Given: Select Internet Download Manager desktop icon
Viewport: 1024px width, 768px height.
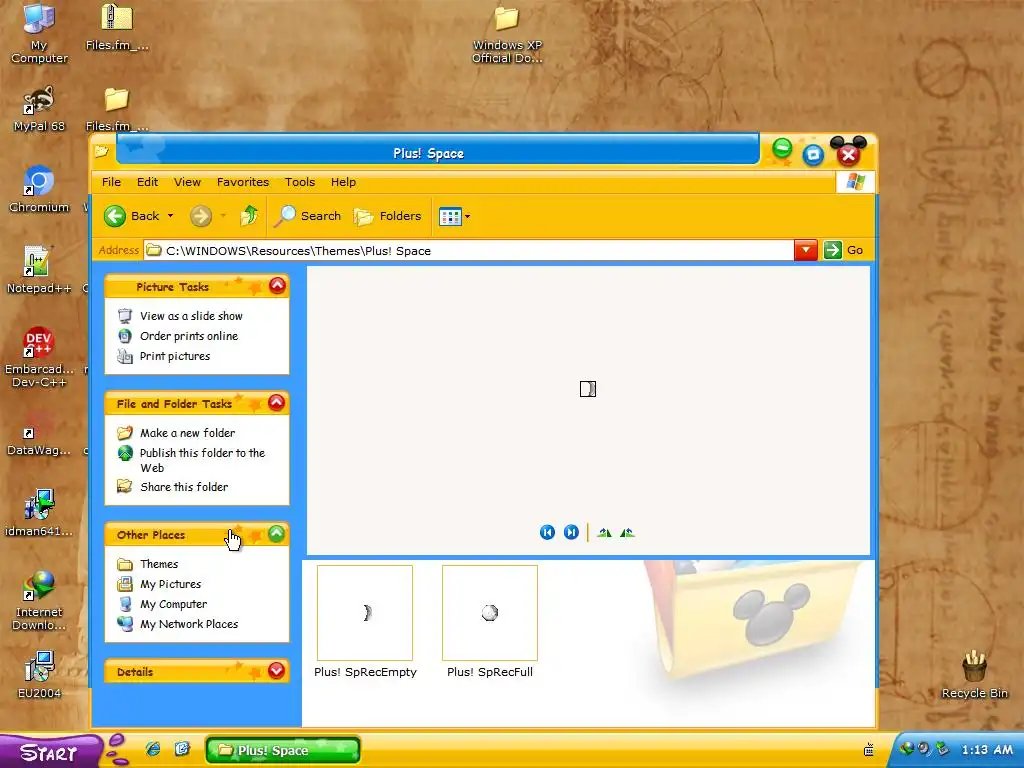Looking at the screenshot, I should pos(39,601).
